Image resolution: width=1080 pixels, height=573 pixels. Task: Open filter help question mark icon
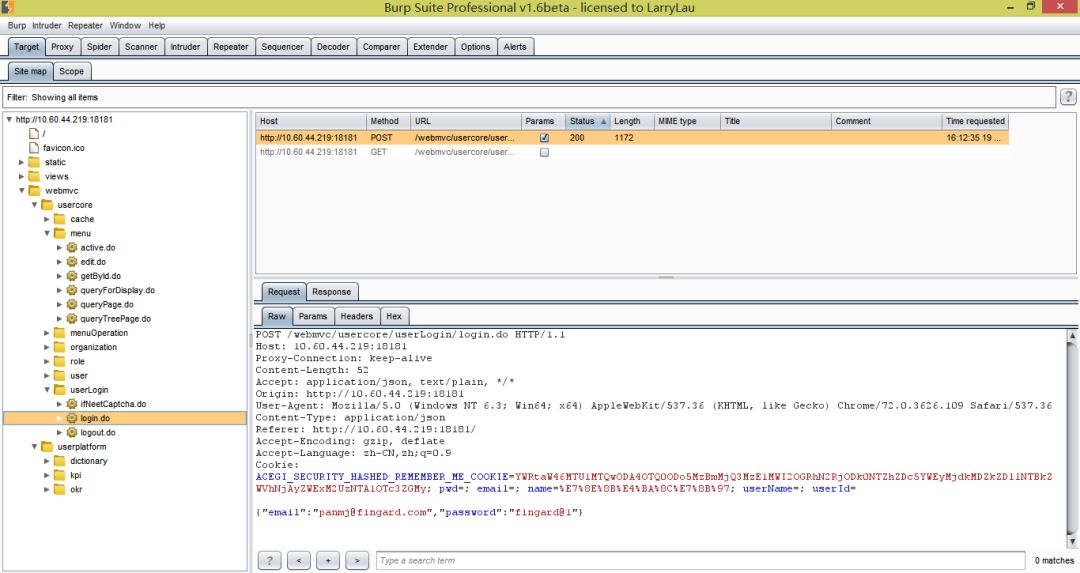tap(1068, 97)
